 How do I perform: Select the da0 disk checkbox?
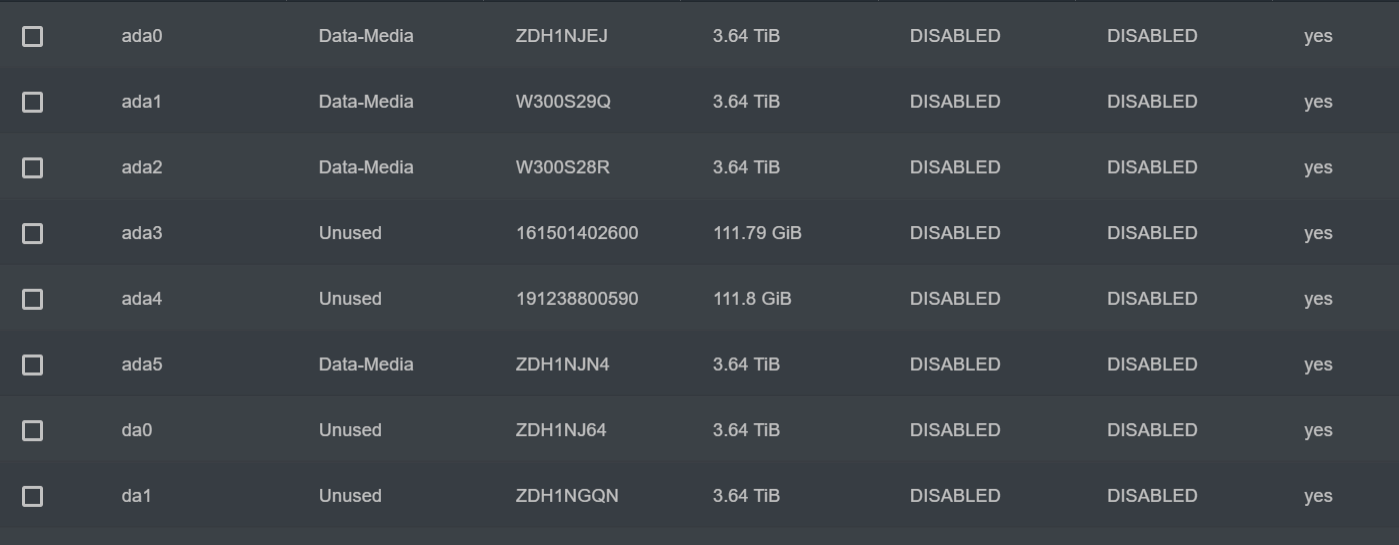[33, 430]
